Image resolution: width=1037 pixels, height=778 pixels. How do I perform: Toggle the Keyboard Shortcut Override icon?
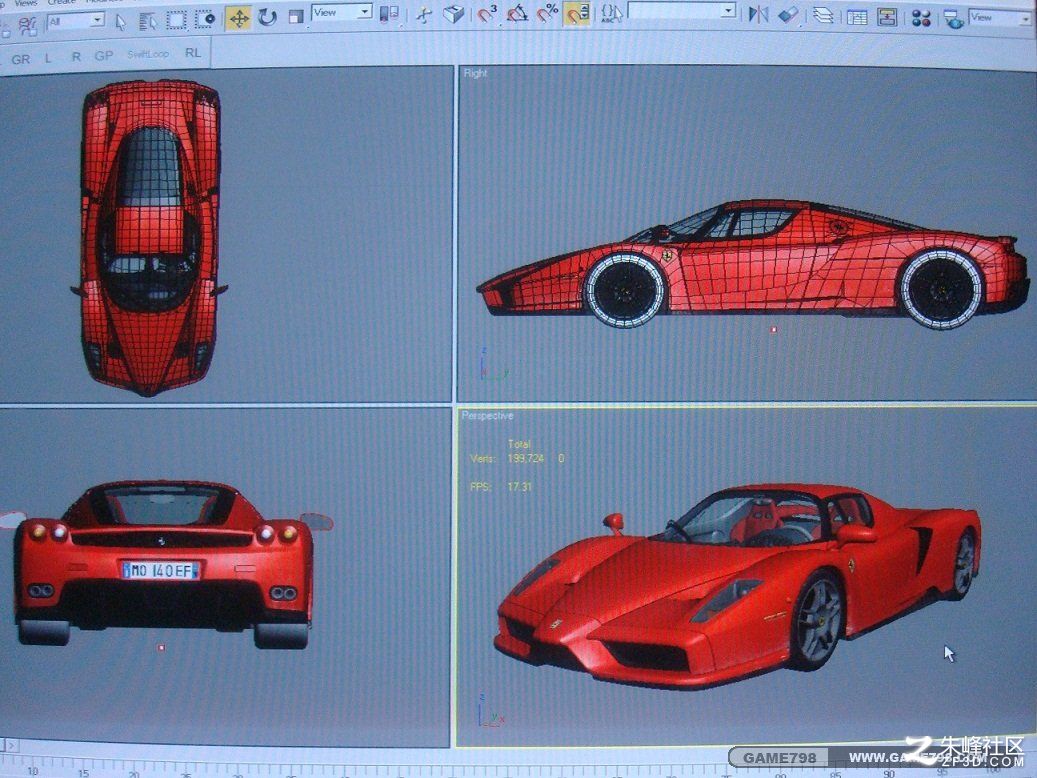tap(454, 13)
